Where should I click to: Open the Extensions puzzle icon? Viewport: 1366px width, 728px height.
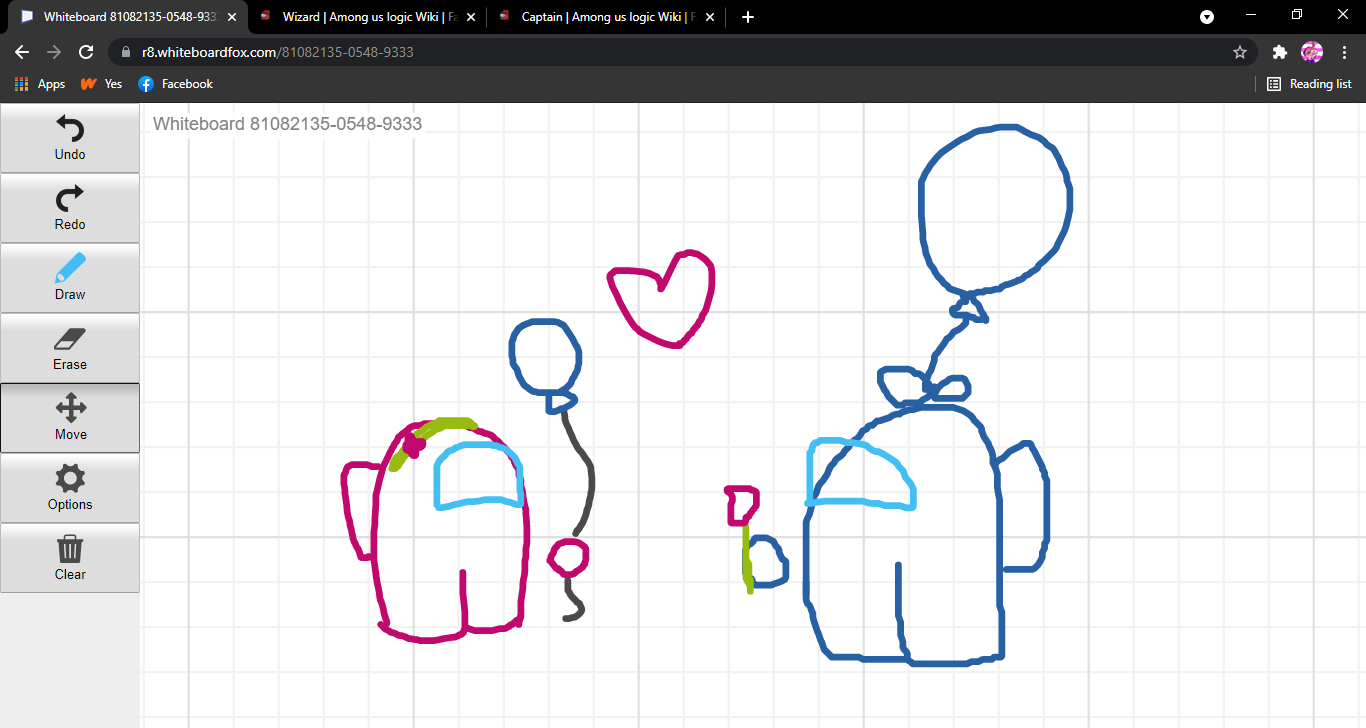click(x=1279, y=52)
